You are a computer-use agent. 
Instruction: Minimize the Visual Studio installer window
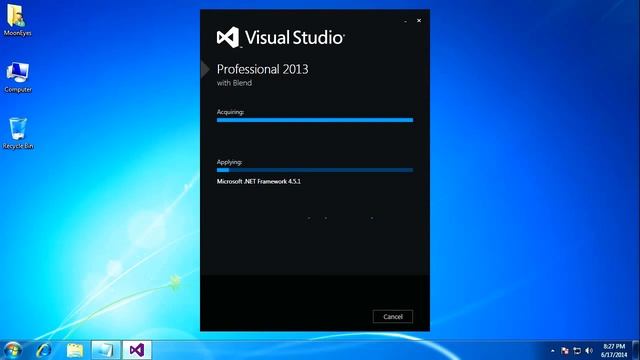pyautogui.click(x=405, y=21)
